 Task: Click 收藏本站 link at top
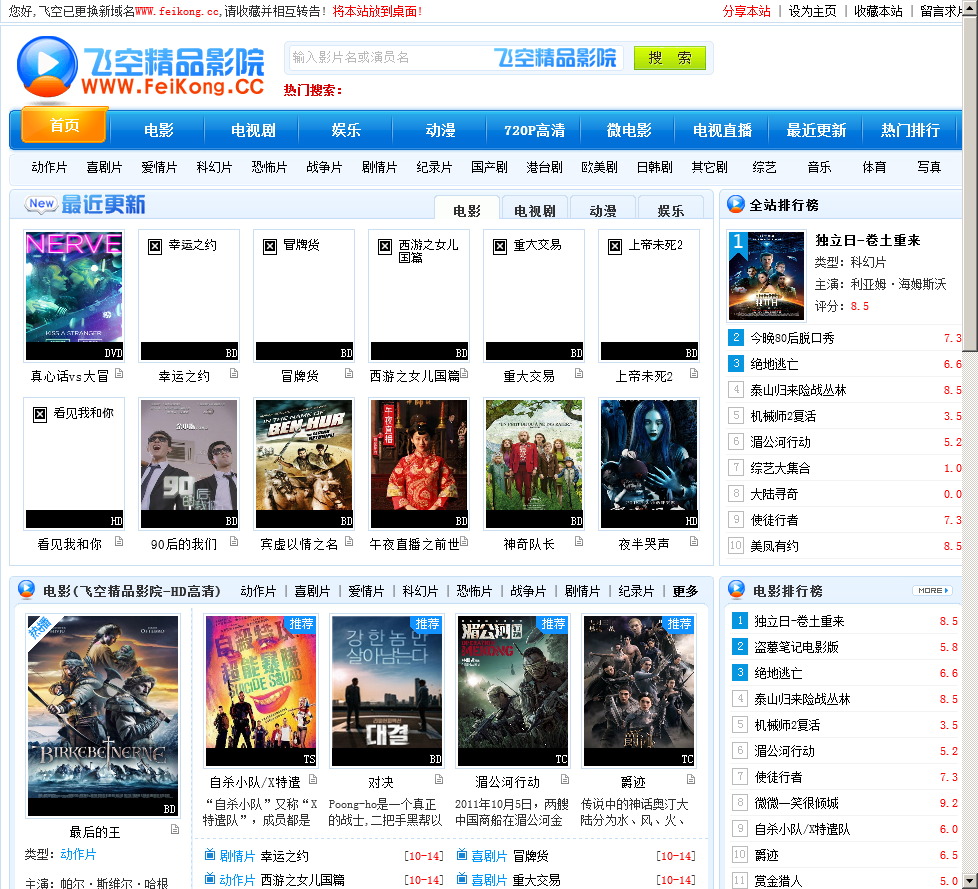pyautogui.click(x=878, y=11)
